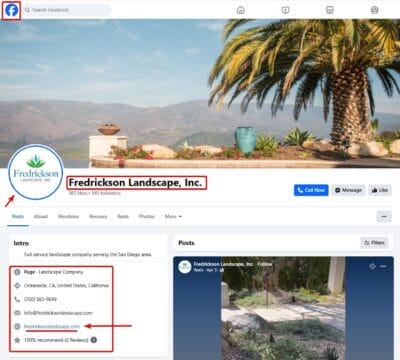Click the Message button
The height and width of the screenshot is (360, 400).
(348, 190)
